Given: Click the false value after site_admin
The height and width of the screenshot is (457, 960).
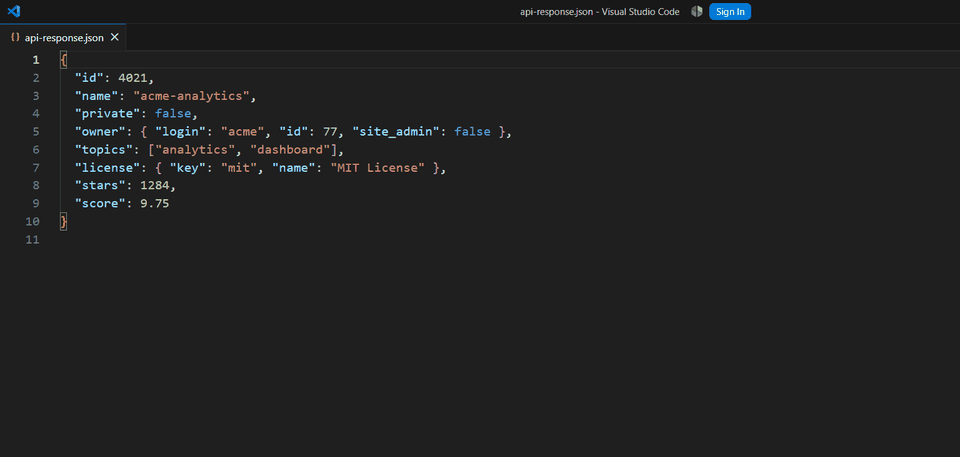Looking at the screenshot, I should point(471,132).
